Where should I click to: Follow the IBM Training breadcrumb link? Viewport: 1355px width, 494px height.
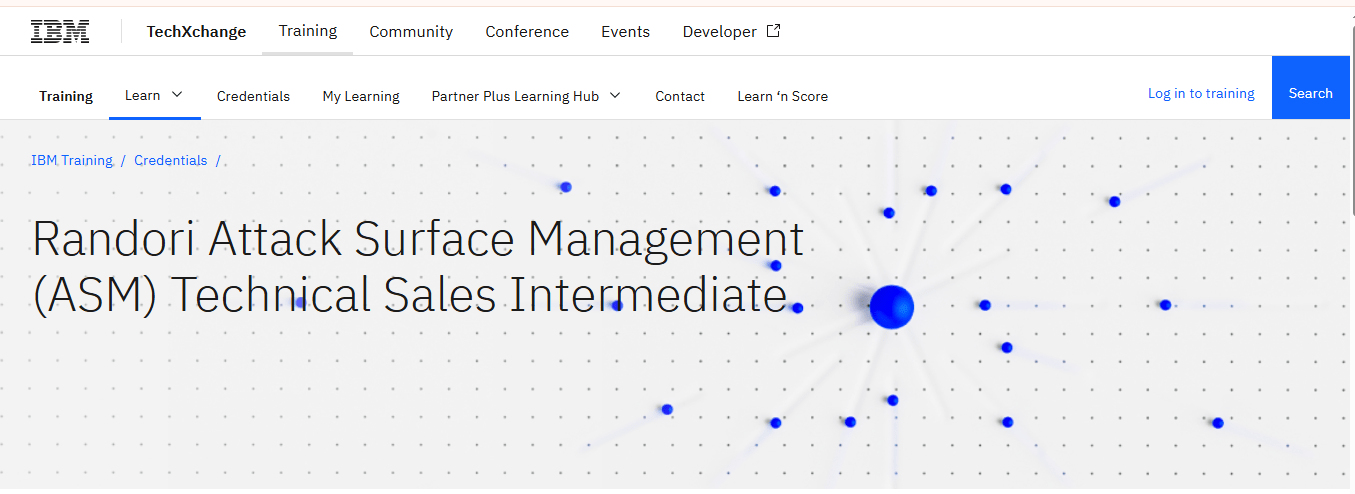point(72,160)
